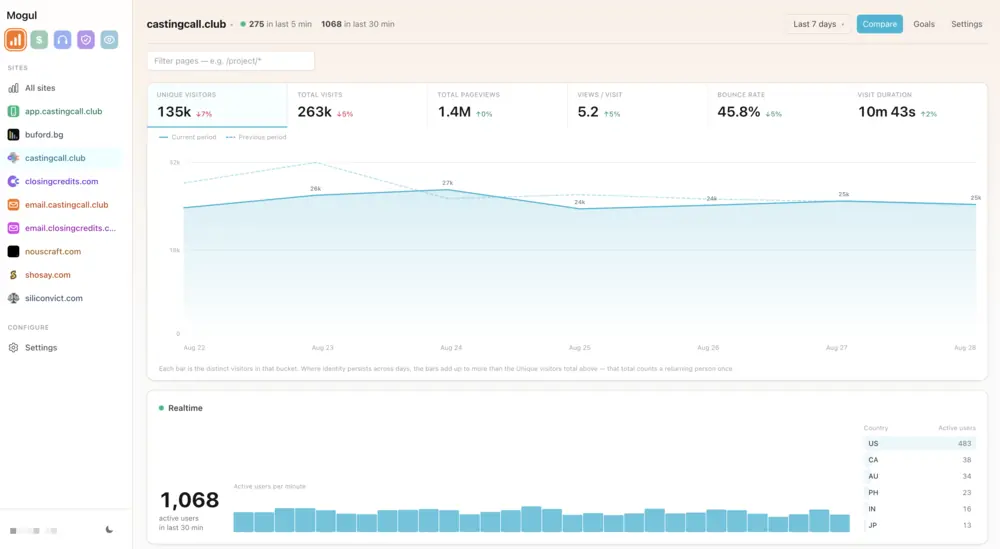Click the Realtime section heading

(185, 408)
